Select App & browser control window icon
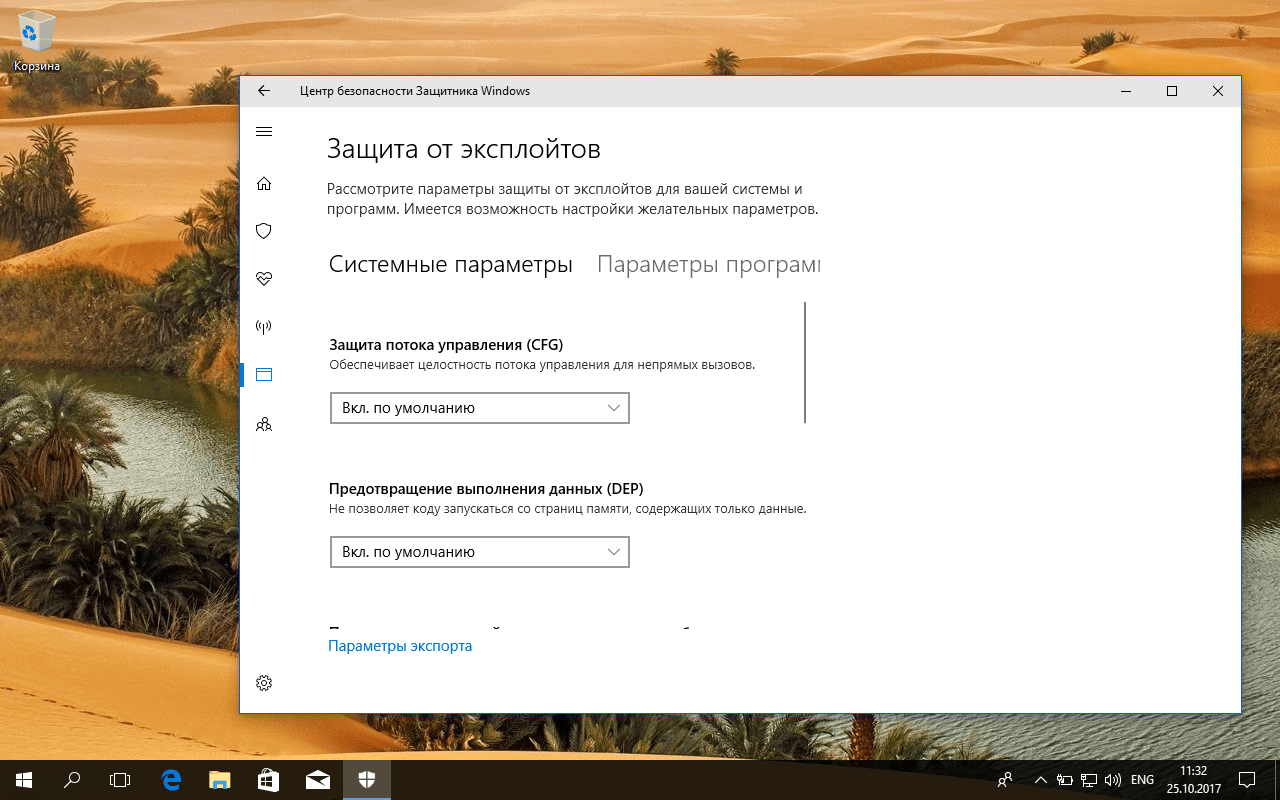Screen dimensions: 1280x800 (264, 375)
